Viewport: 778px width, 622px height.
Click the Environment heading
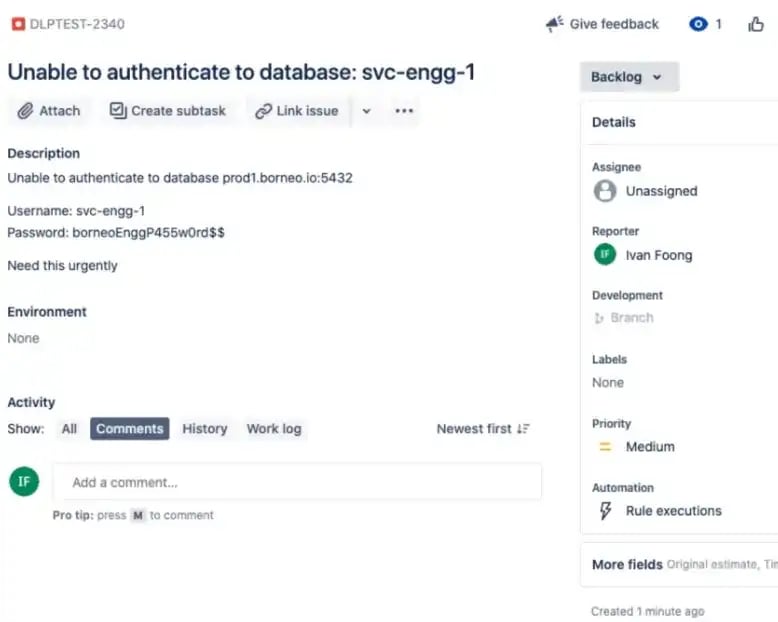coord(47,311)
